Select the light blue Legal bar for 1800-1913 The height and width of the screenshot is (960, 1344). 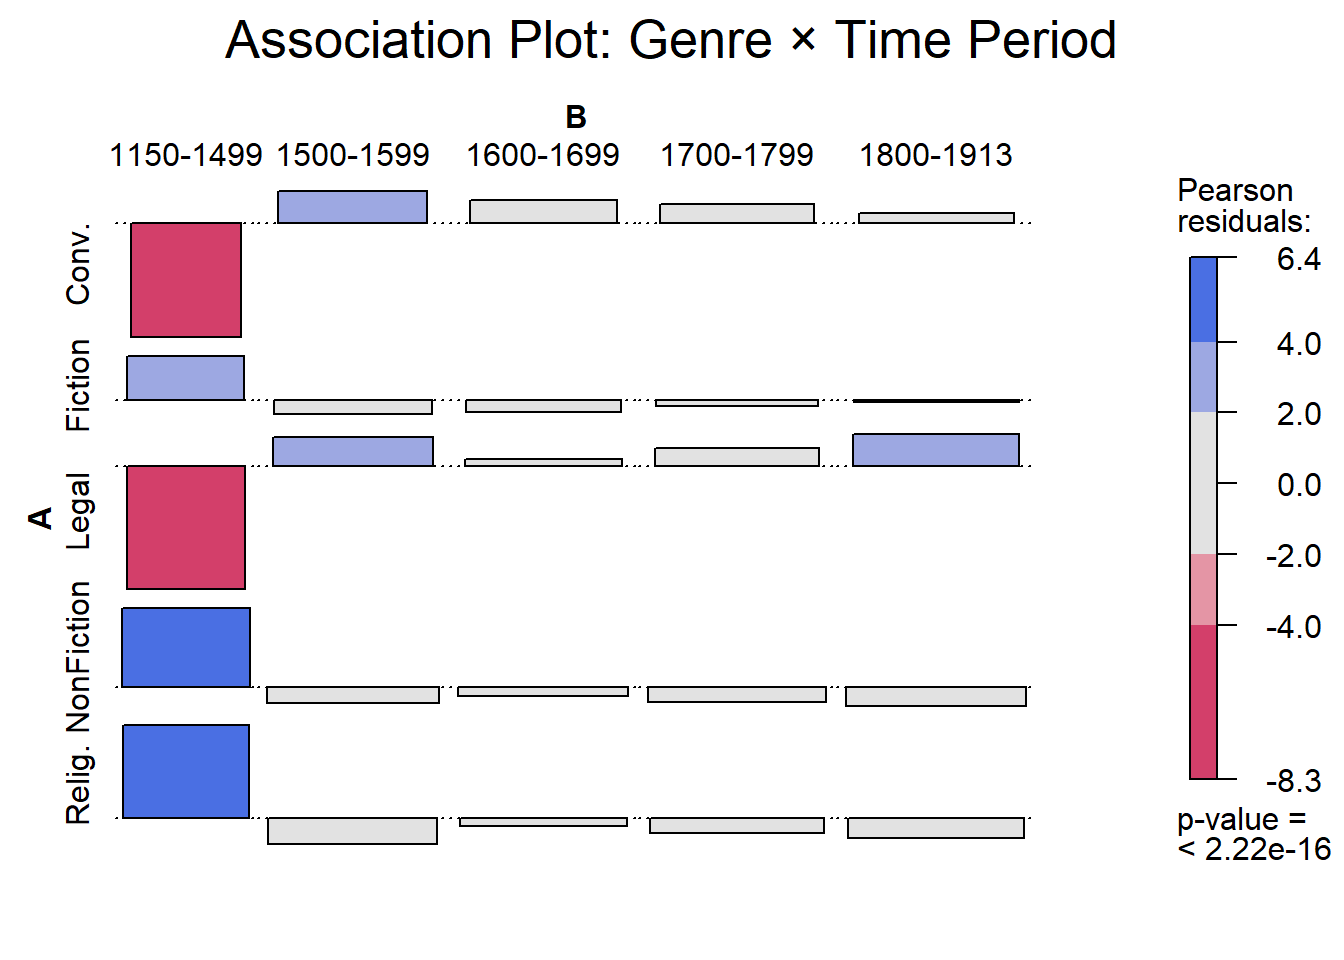[x=935, y=450]
